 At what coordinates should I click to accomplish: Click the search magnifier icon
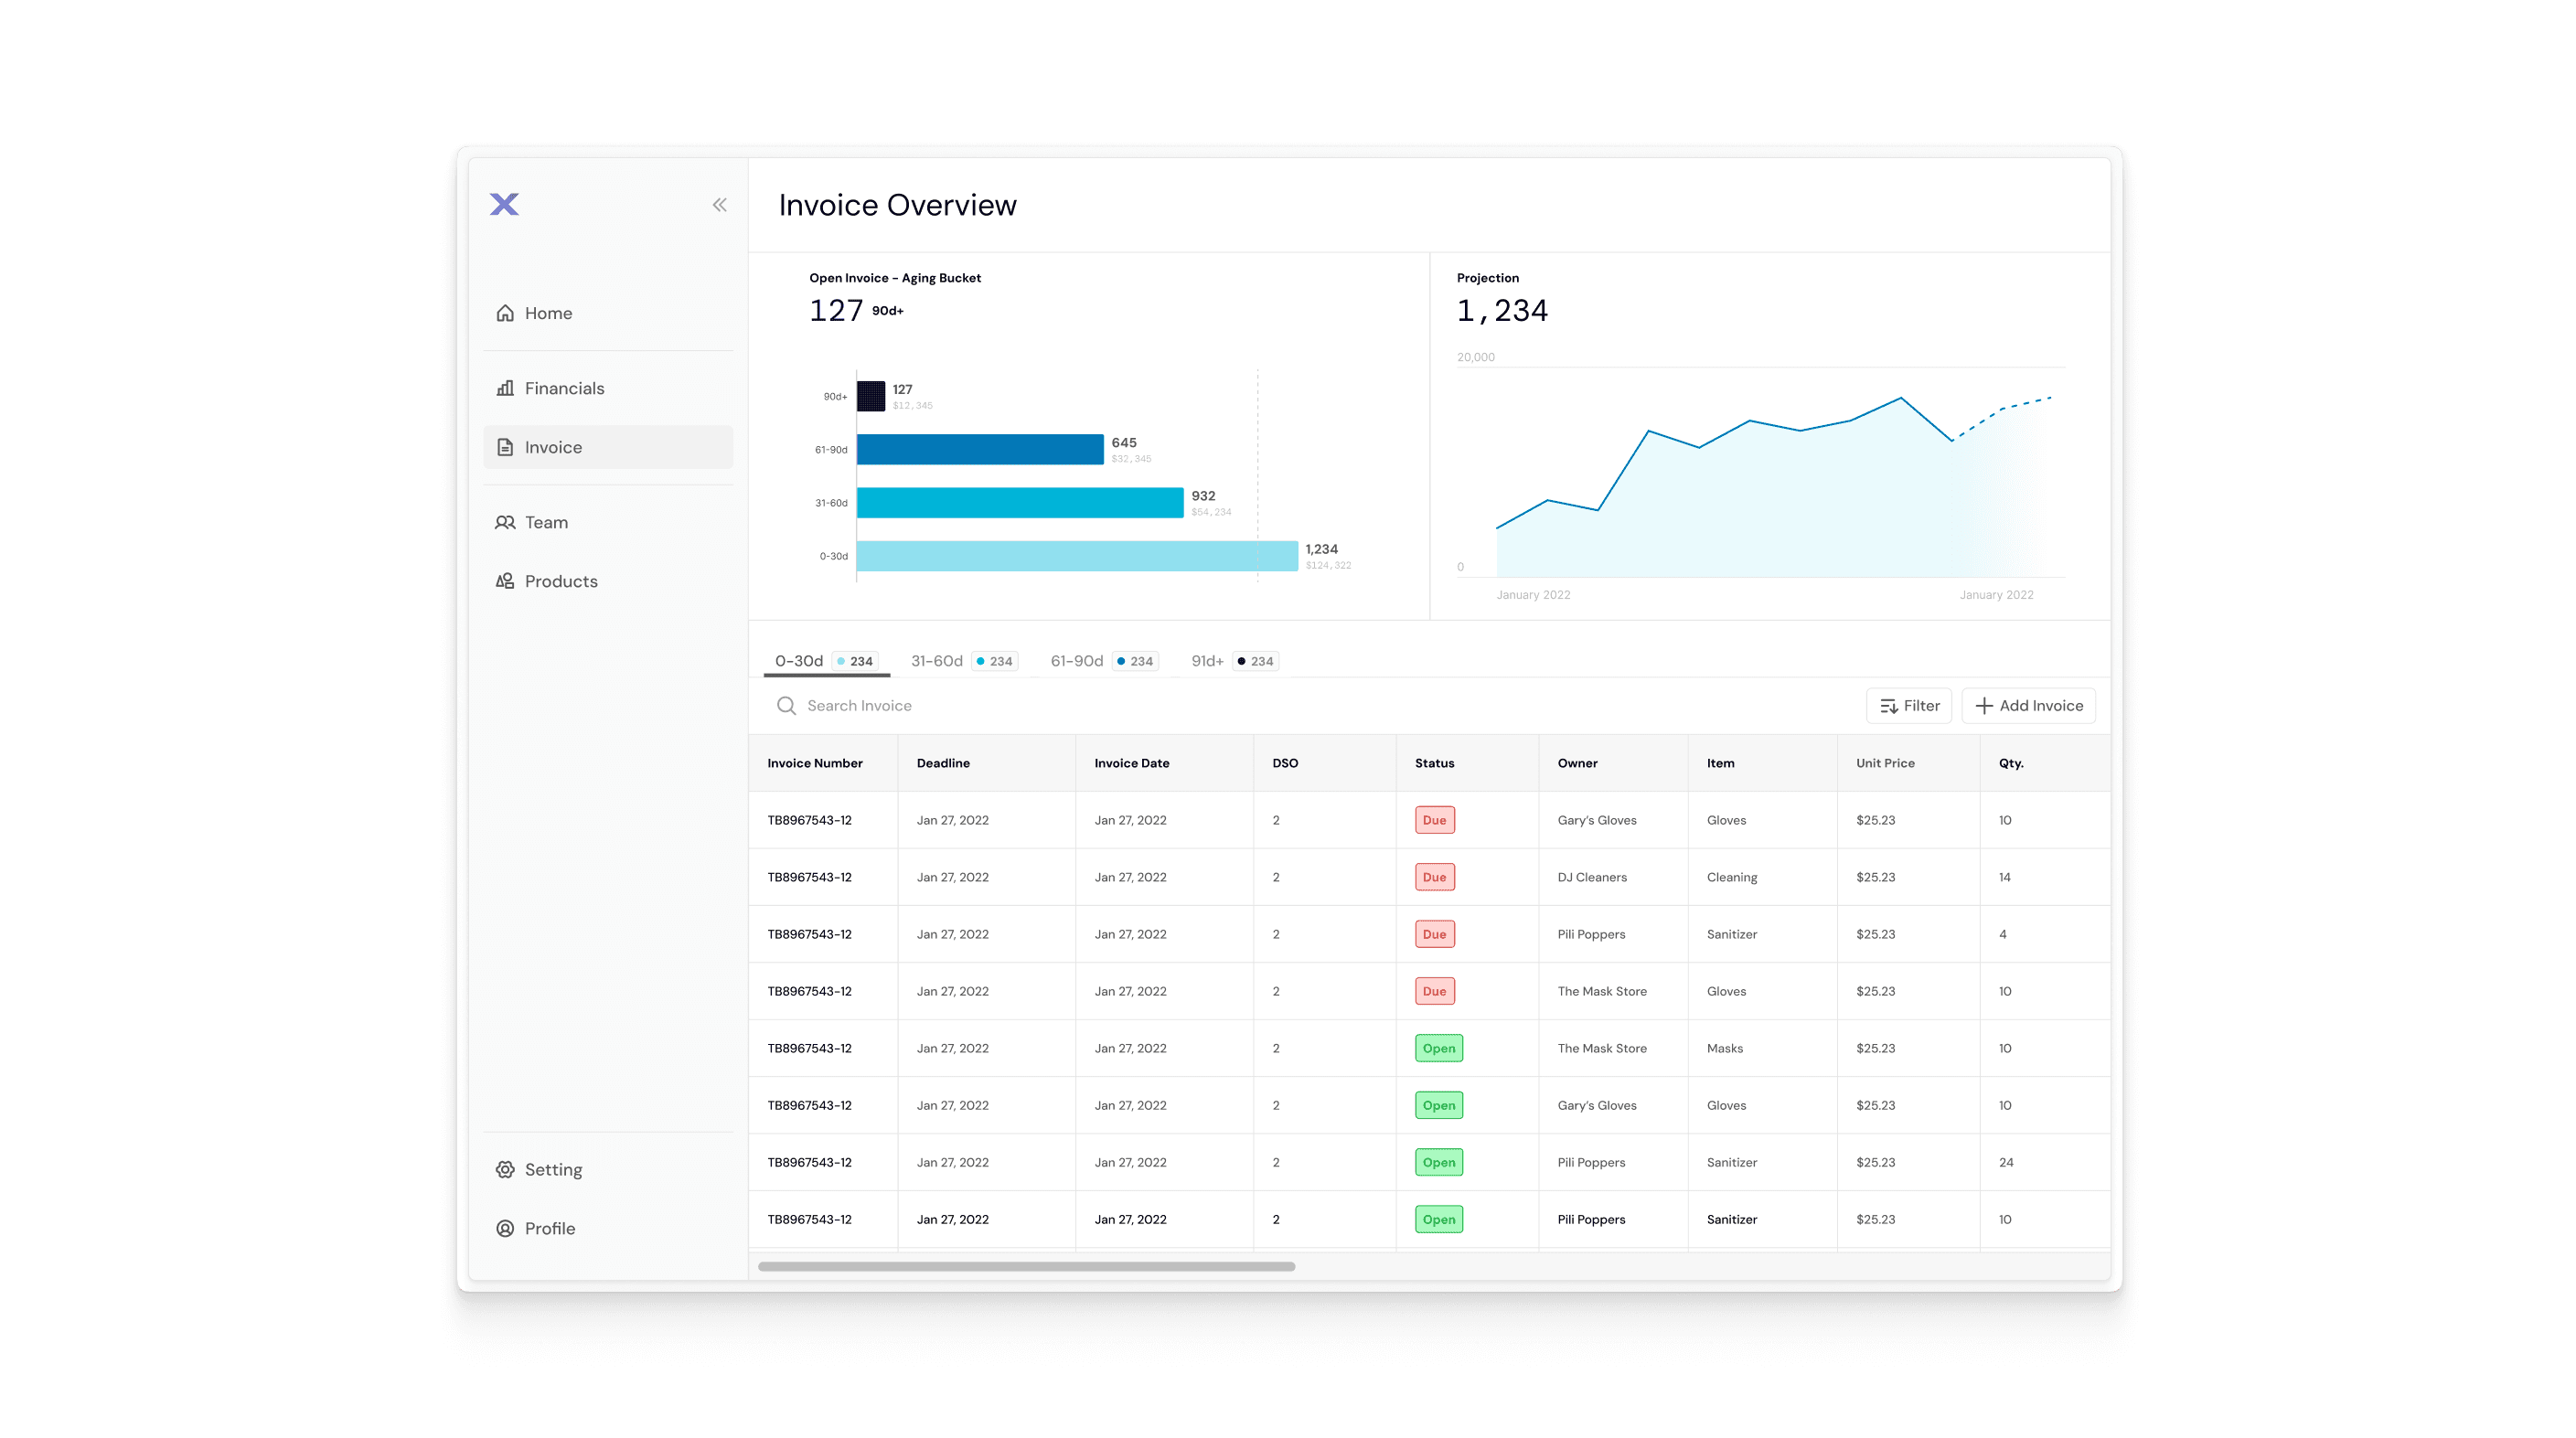pyautogui.click(x=786, y=706)
